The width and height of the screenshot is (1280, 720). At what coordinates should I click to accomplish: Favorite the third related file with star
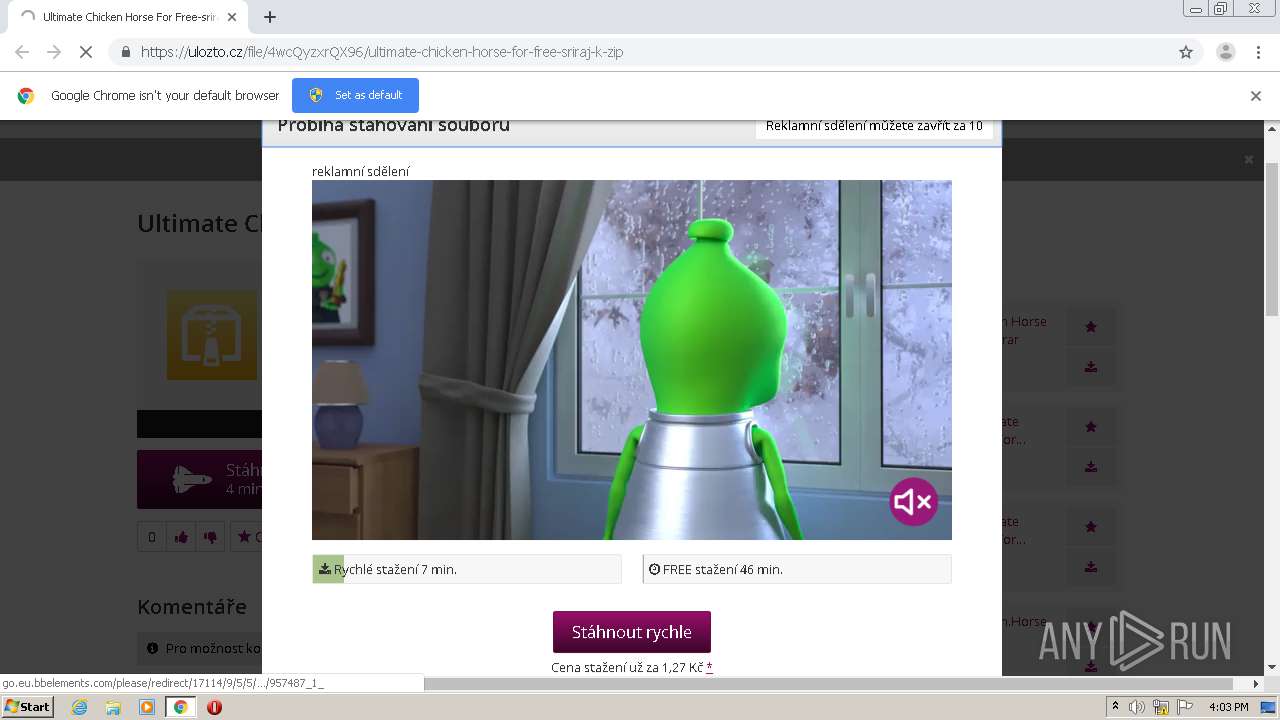1091,527
